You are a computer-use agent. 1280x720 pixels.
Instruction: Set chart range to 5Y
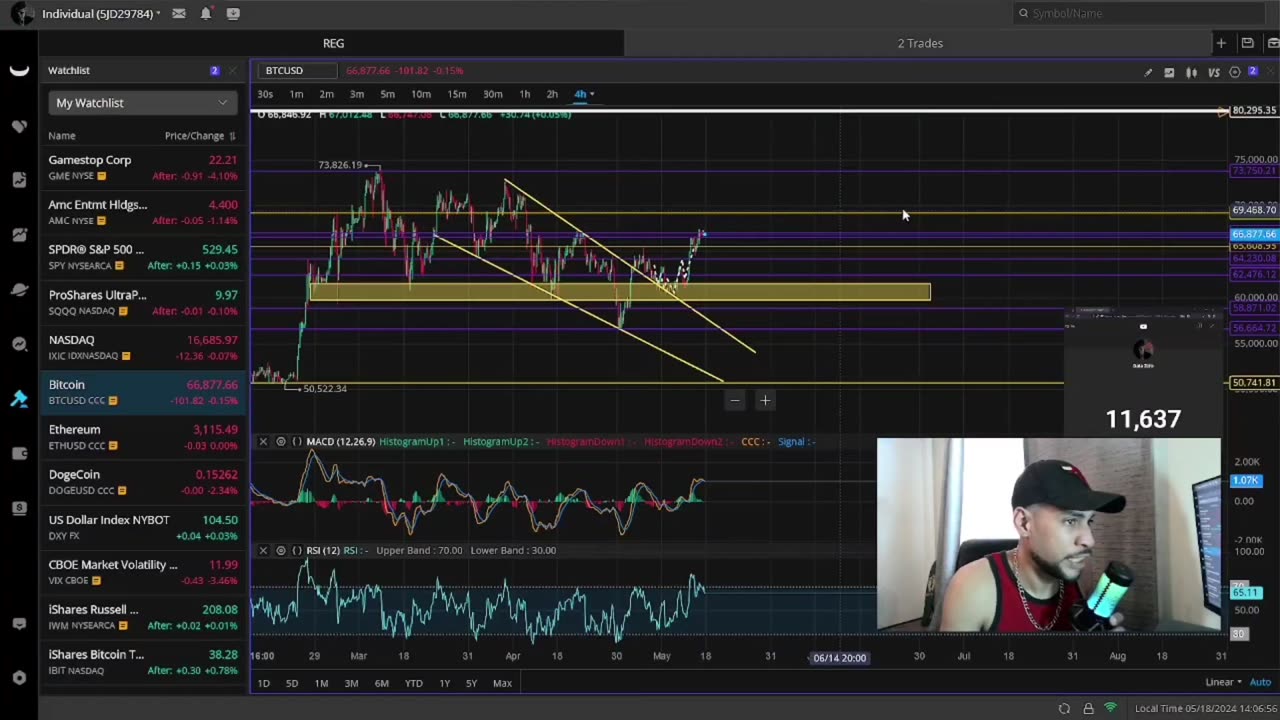point(471,683)
